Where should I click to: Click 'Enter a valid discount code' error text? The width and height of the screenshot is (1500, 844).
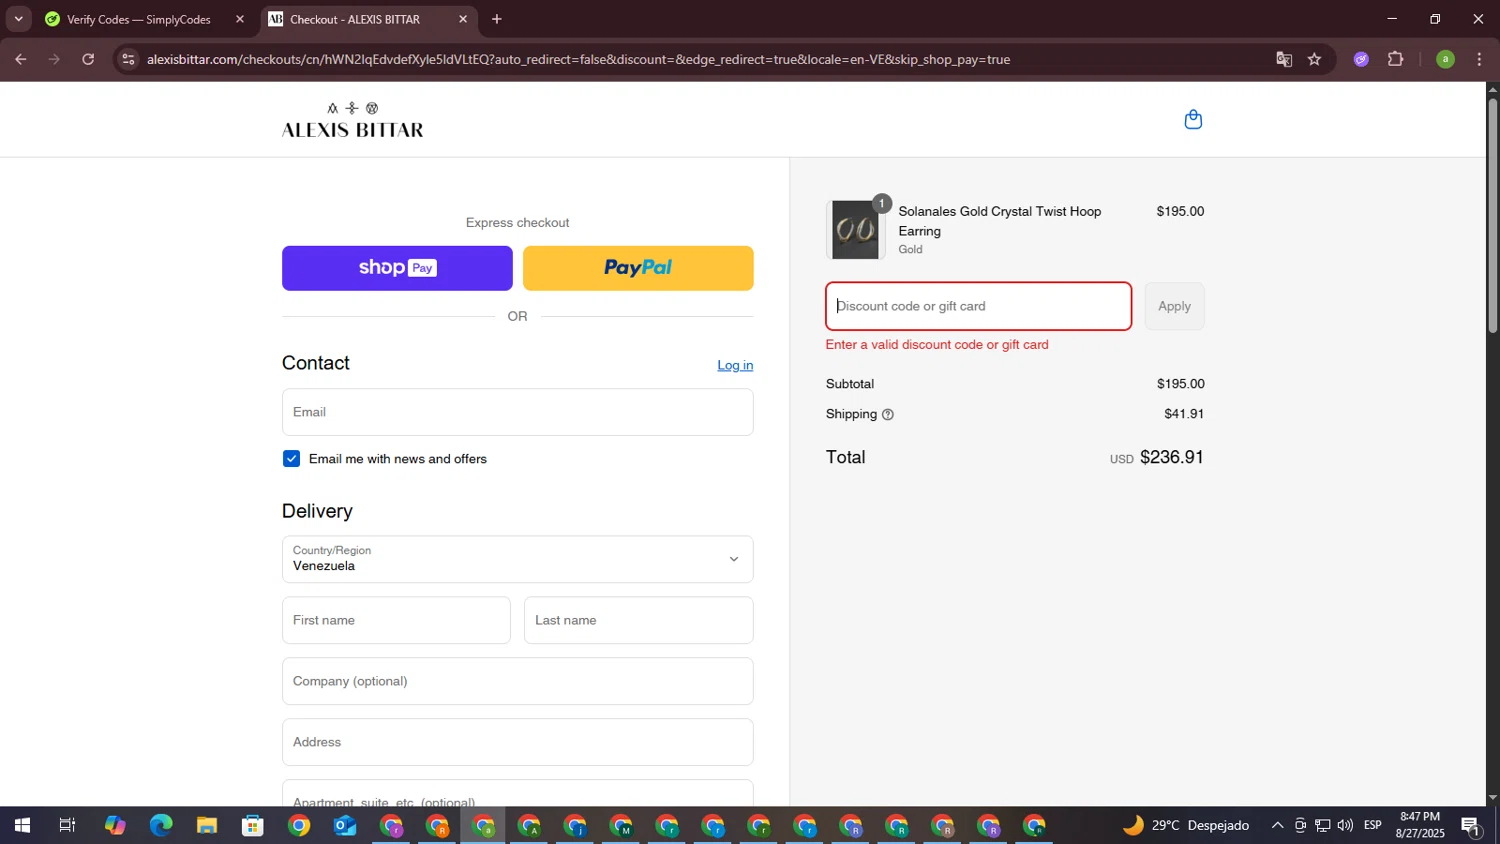pyautogui.click(x=937, y=345)
